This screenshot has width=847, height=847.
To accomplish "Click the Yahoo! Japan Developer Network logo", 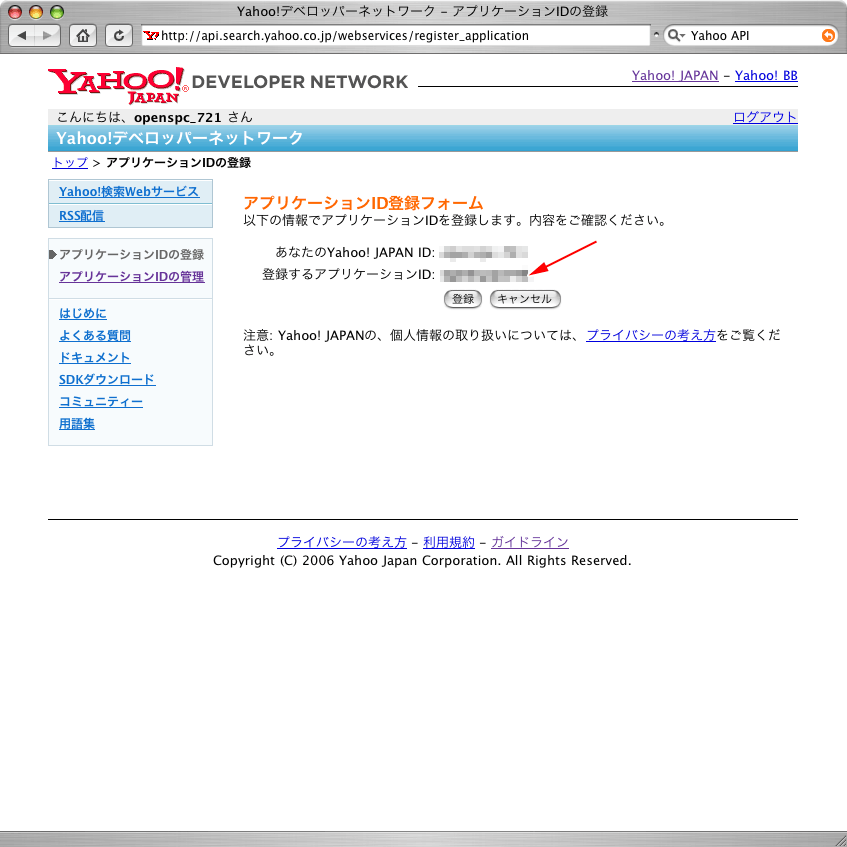I will coord(228,85).
